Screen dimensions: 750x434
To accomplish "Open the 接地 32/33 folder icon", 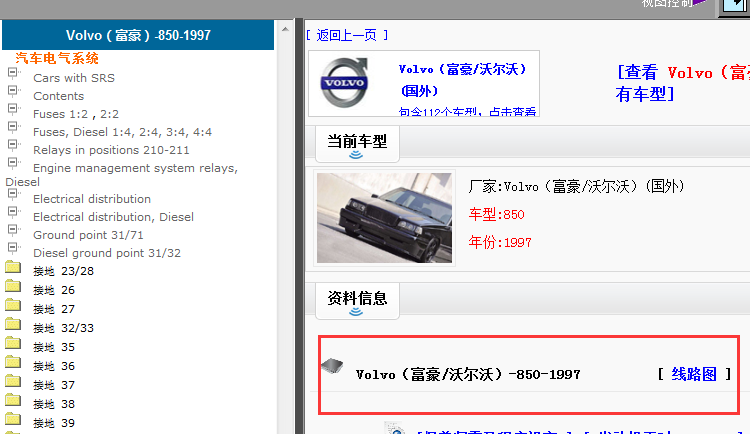I will coord(13,324).
